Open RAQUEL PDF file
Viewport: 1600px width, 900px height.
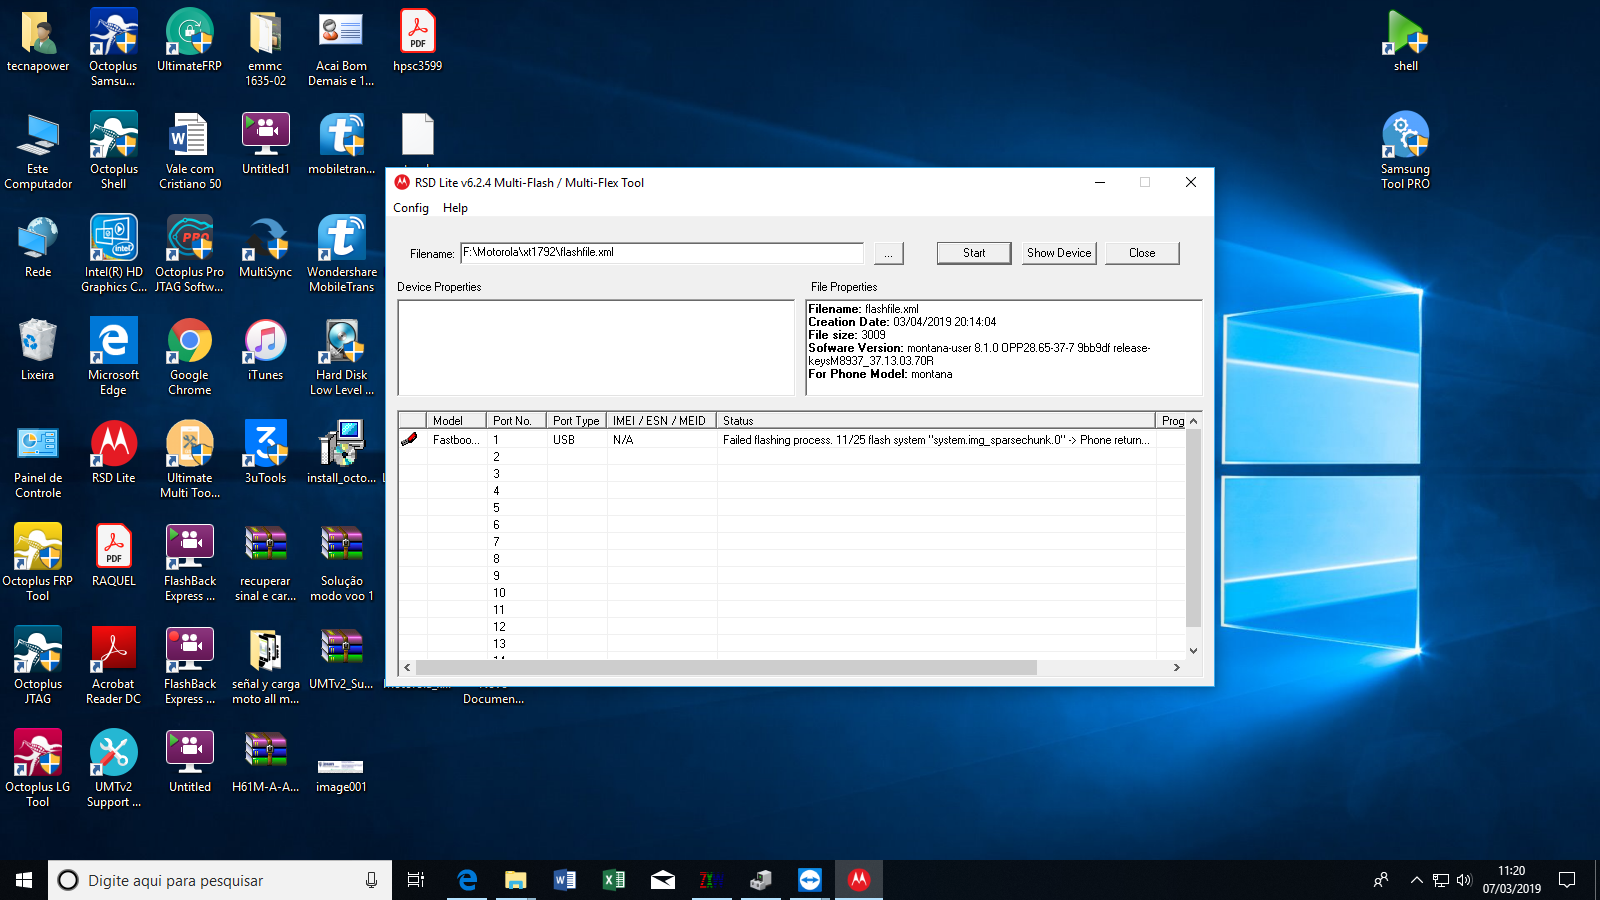pos(114,555)
